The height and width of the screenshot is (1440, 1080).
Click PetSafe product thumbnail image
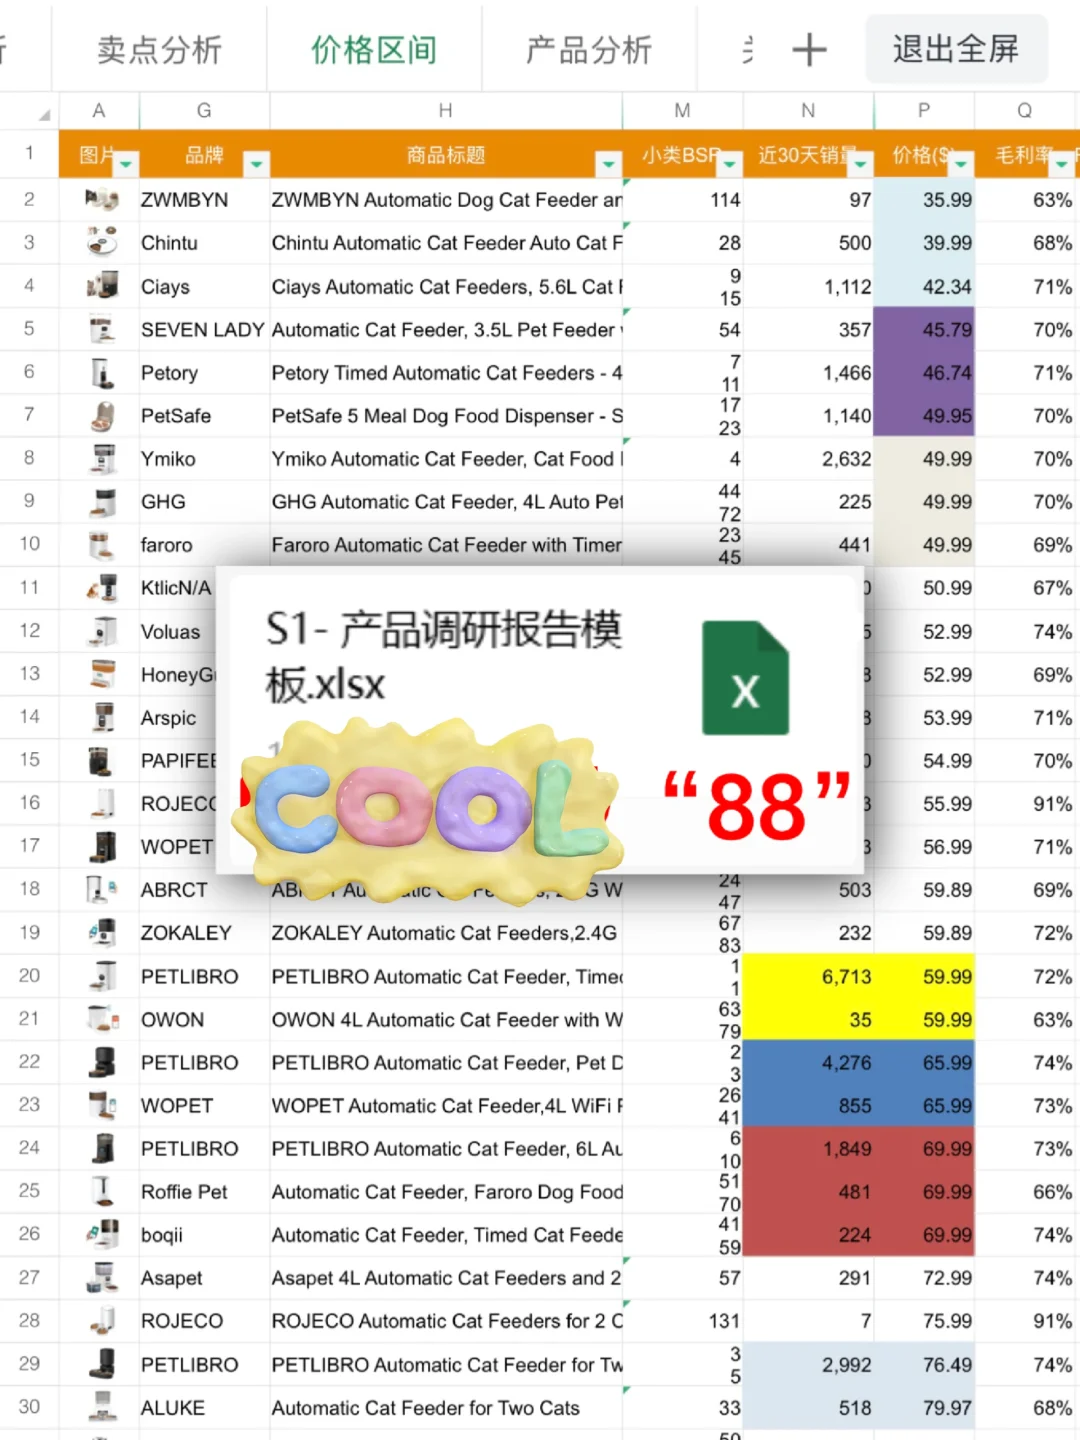coord(101,416)
